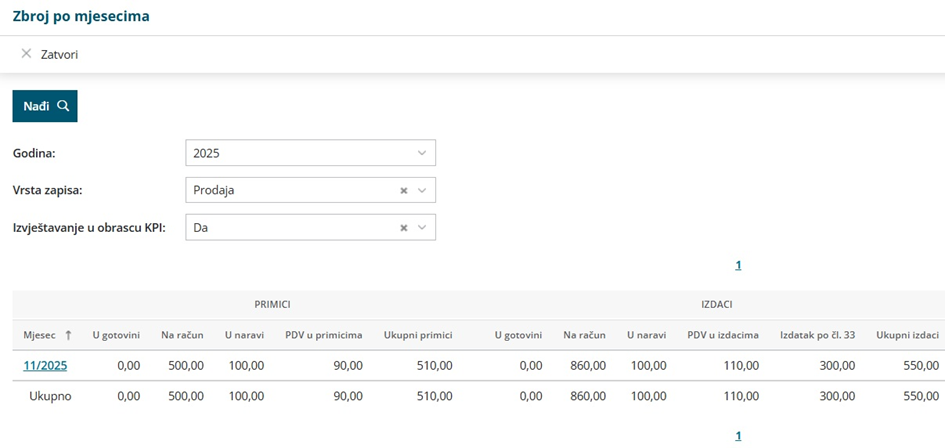Click the Izdatak po čl. 33 header
The image size is (945, 448).
[x=817, y=335]
